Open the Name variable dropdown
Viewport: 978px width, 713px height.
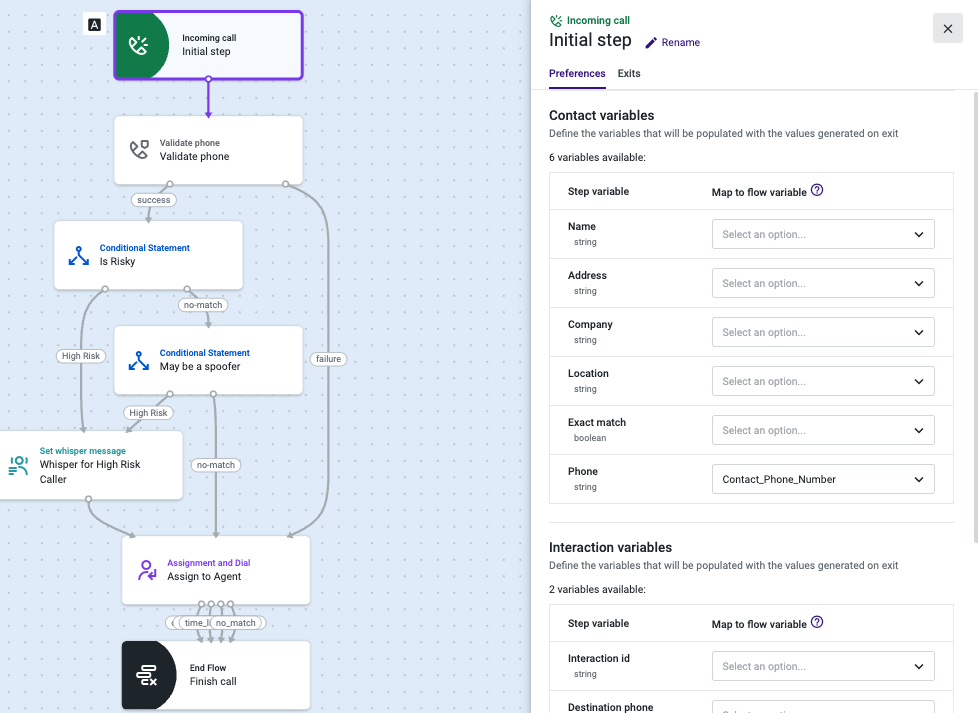tap(823, 235)
